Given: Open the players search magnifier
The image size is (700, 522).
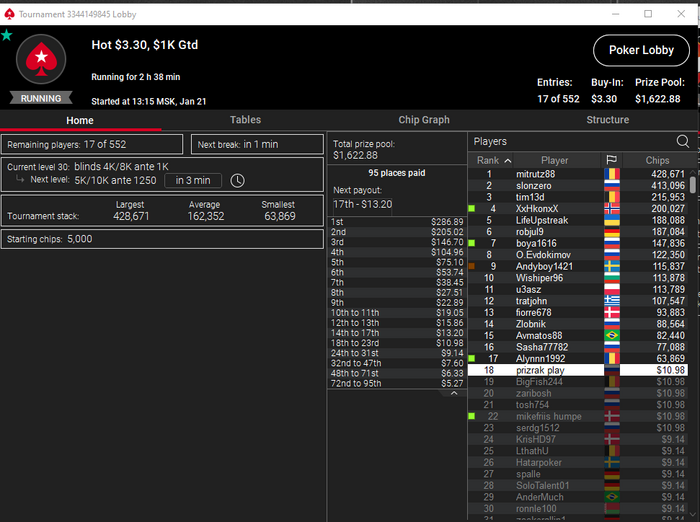Looking at the screenshot, I should 683,142.
